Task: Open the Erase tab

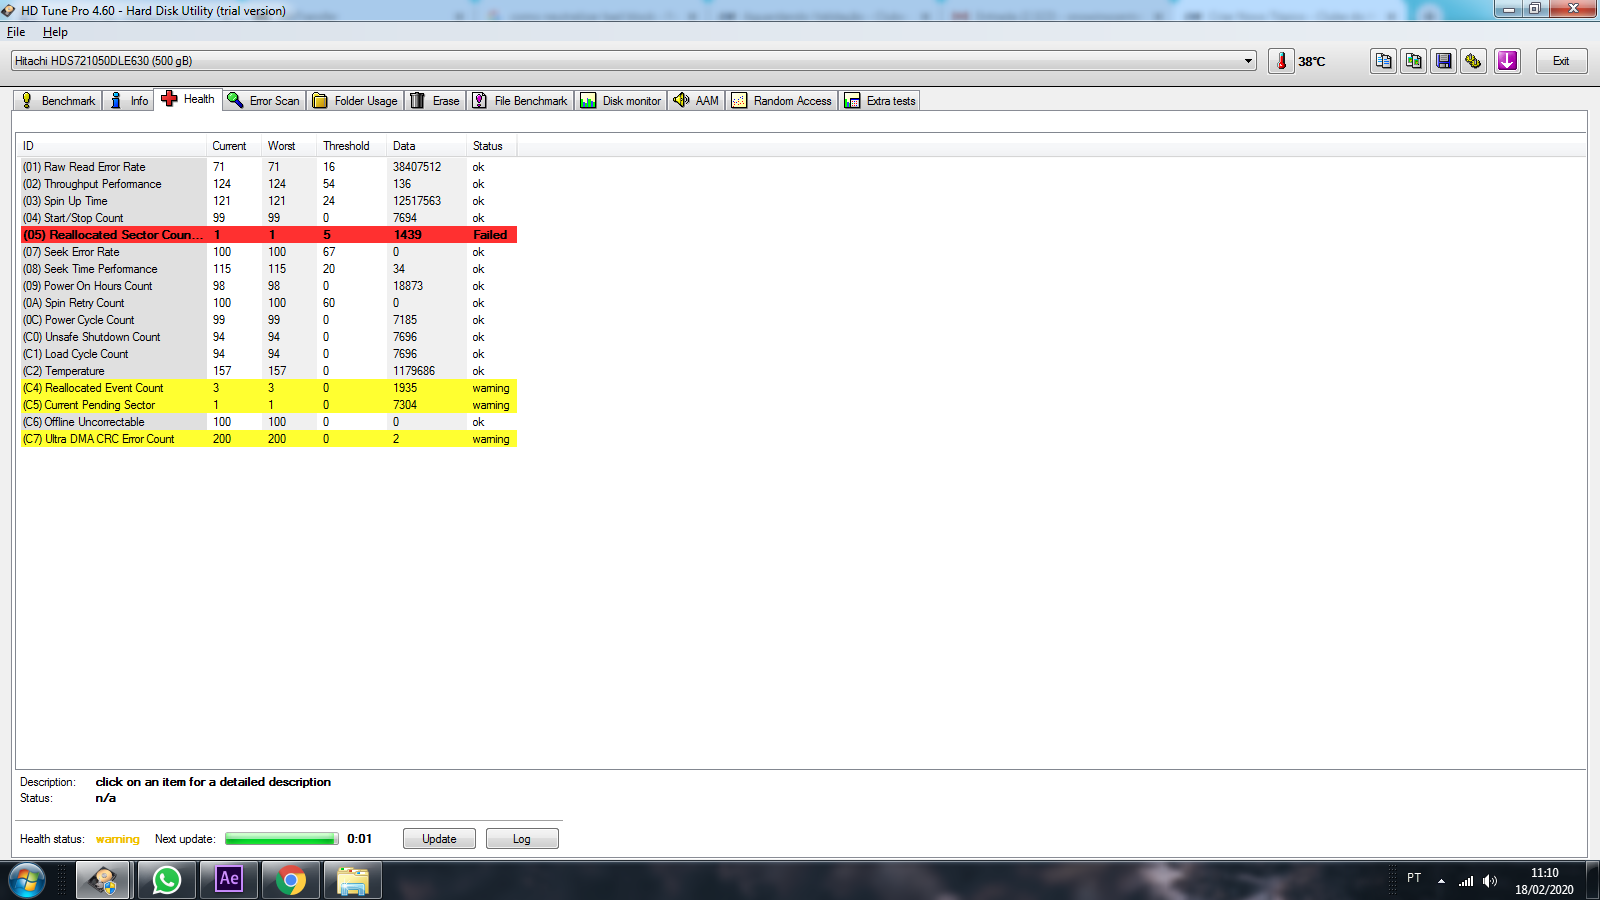Action: [435, 101]
